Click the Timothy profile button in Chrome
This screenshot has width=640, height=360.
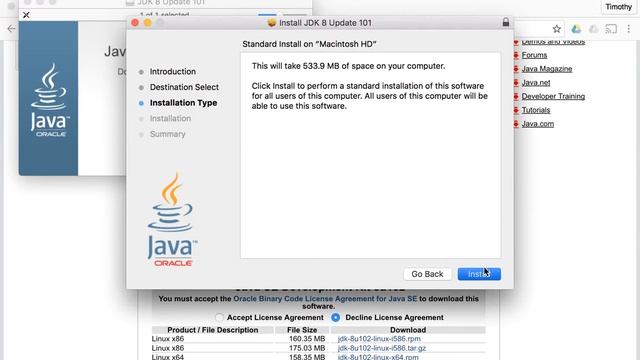[x=618, y=7]
